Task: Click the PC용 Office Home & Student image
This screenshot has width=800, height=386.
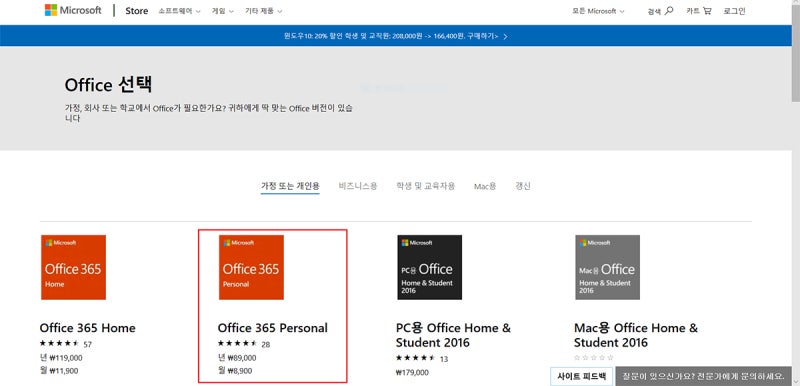Action: [x=430, y=267]
